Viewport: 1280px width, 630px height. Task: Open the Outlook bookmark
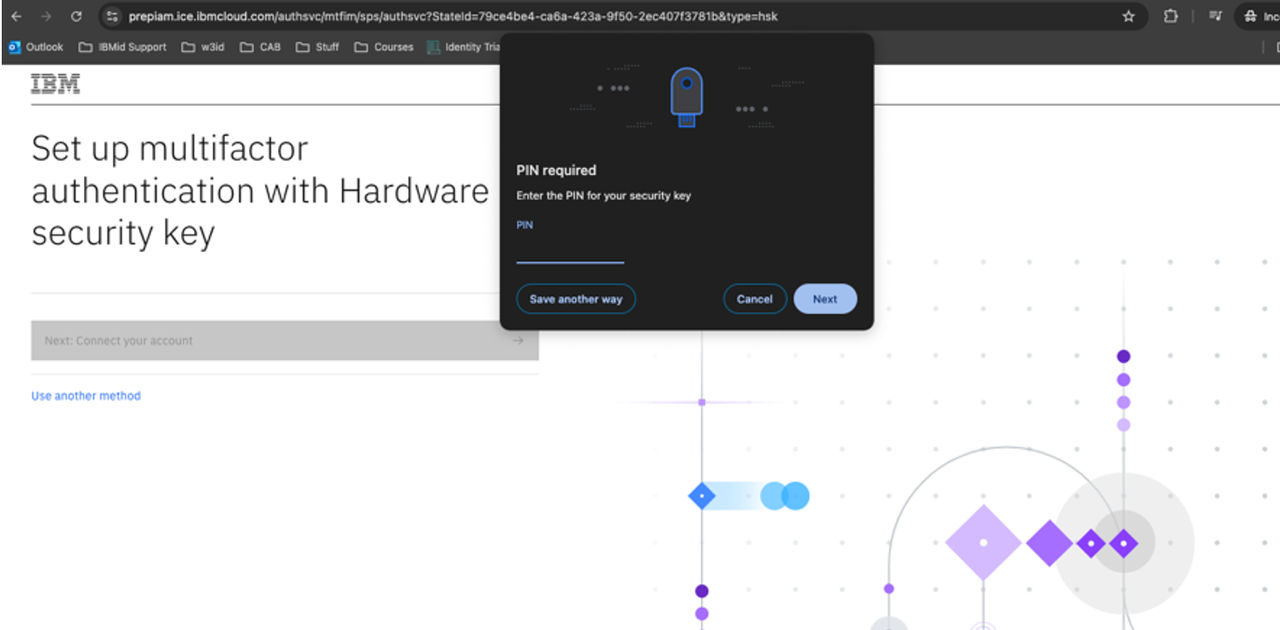point(36,47)
